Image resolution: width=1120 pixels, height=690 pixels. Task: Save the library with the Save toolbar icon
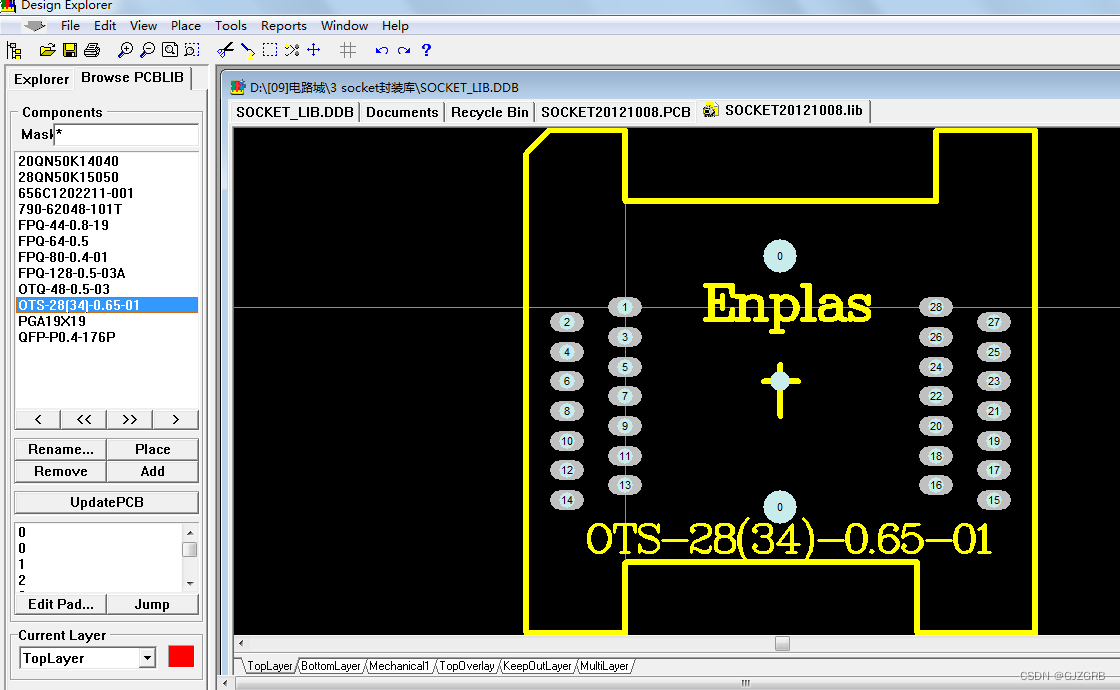pos(70,50)
